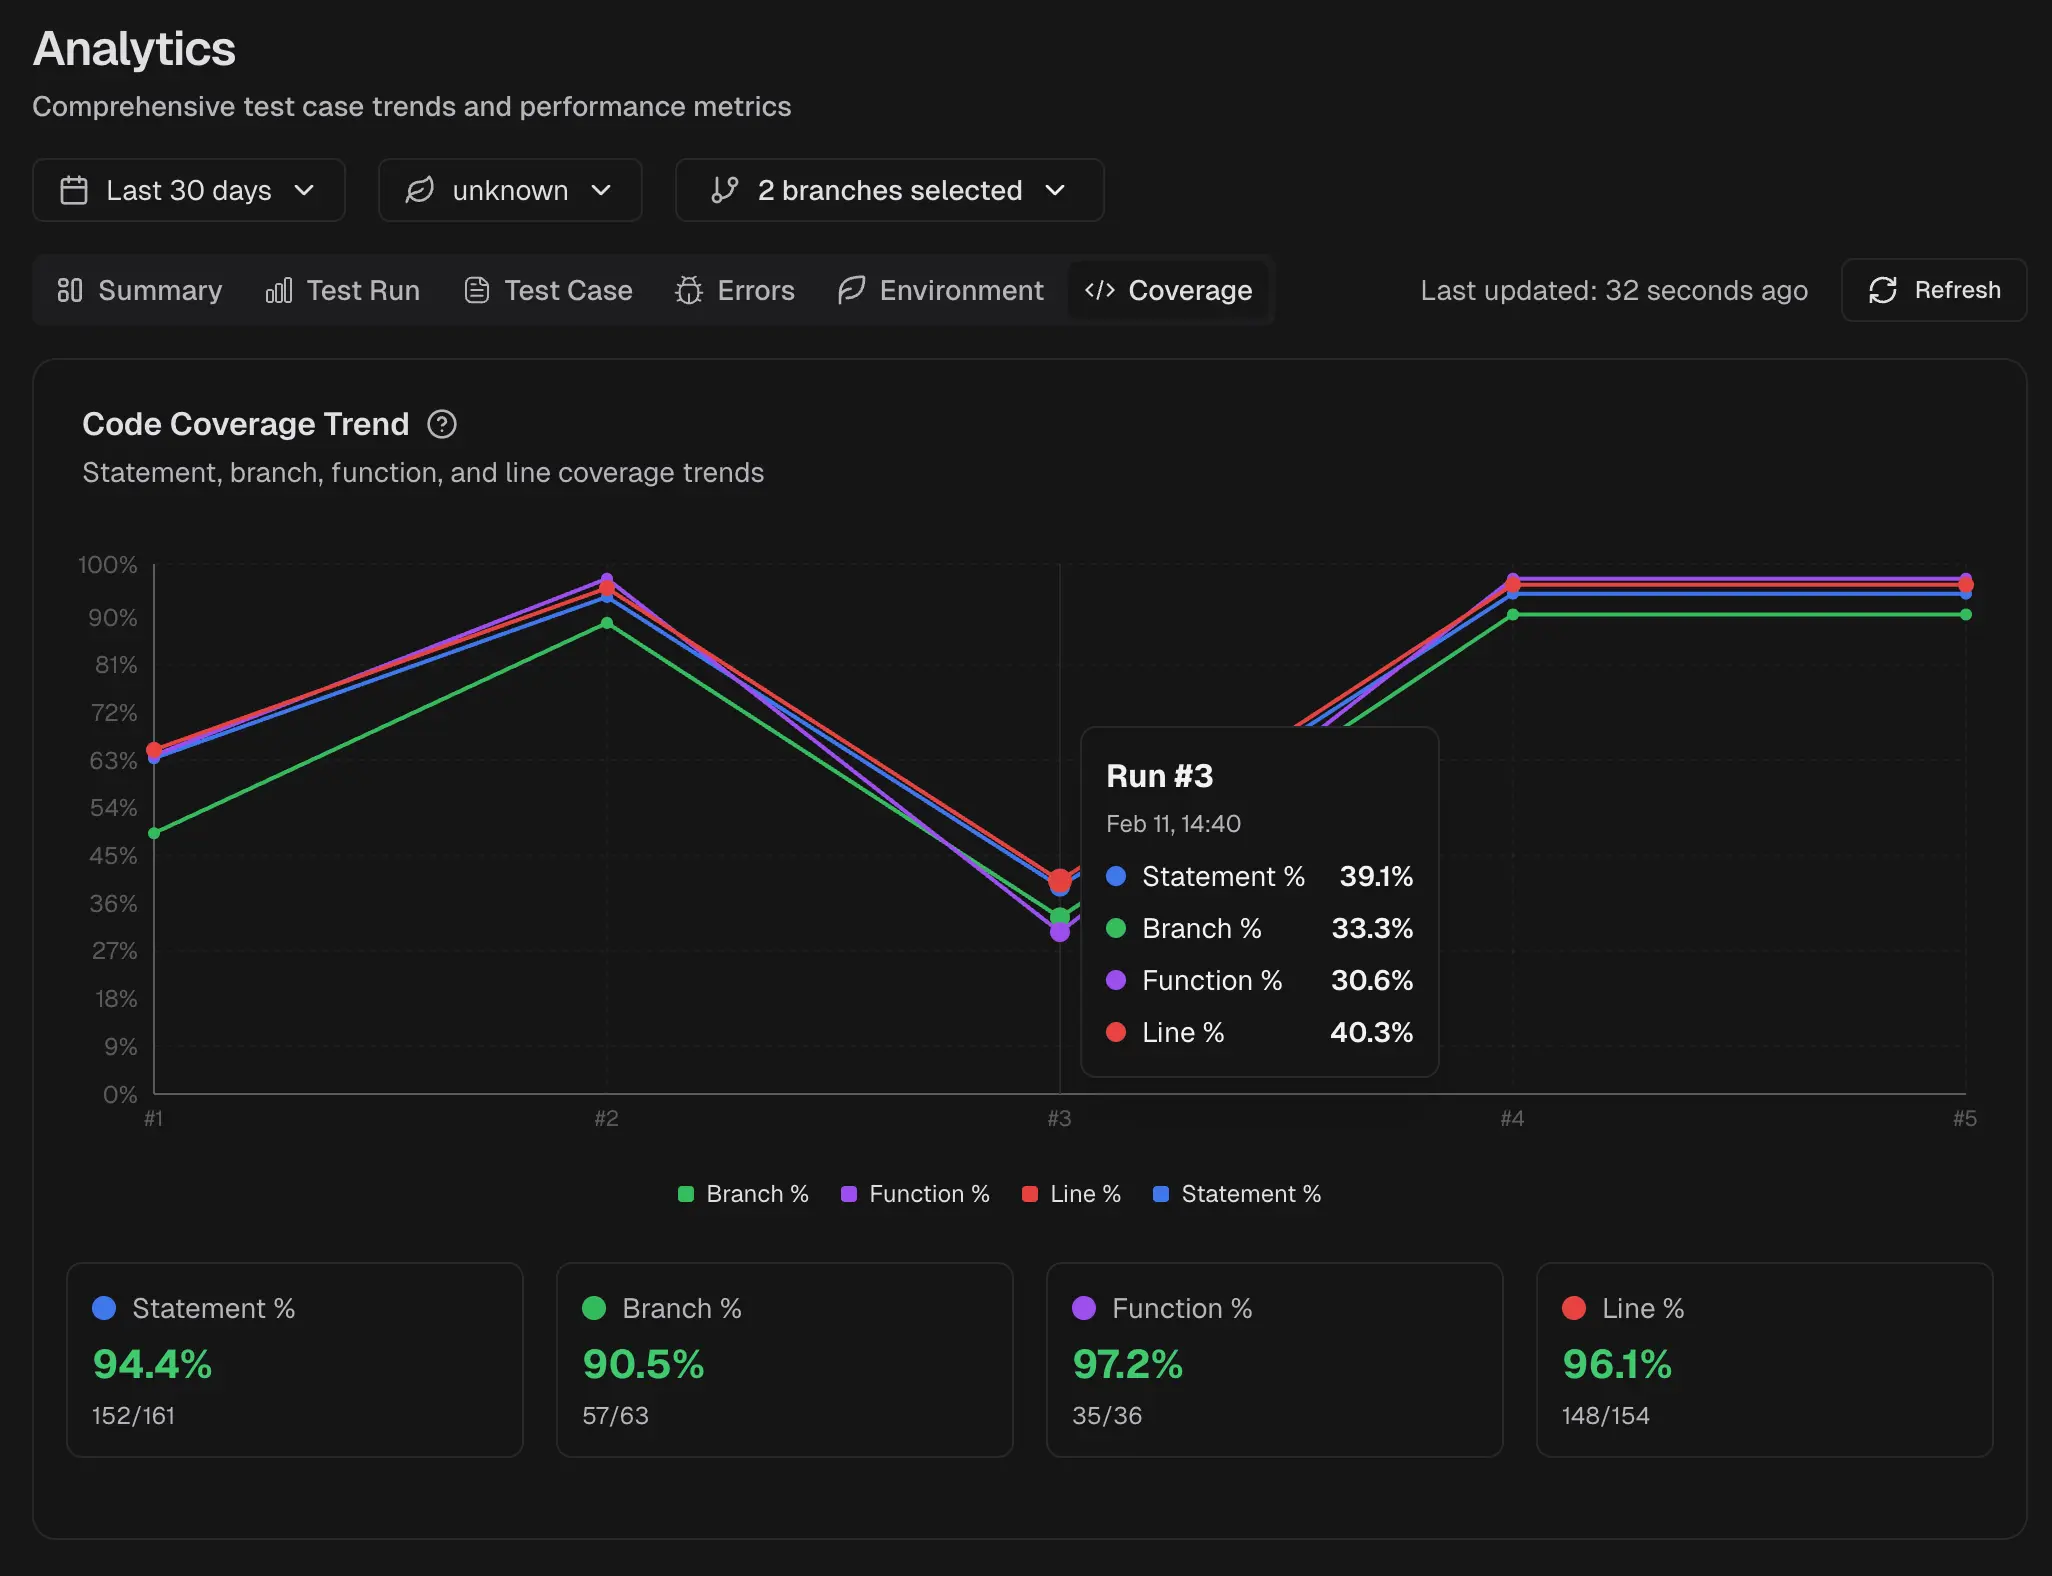The image size is (2052, 1576).
Task: Select the Coverage tab button
Action: coord(1168,290)
